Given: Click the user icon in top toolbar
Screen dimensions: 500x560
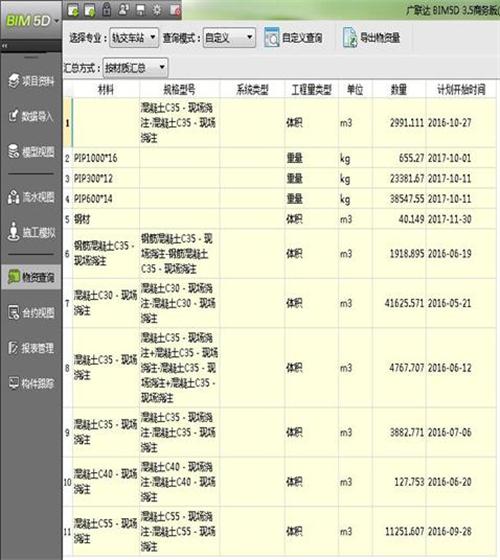Looking at the screenshot, I should (123, 9).
